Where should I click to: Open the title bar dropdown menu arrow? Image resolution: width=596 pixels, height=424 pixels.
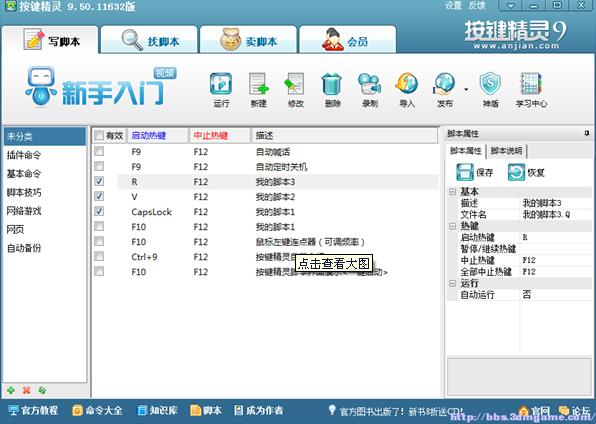pos(510,5)
